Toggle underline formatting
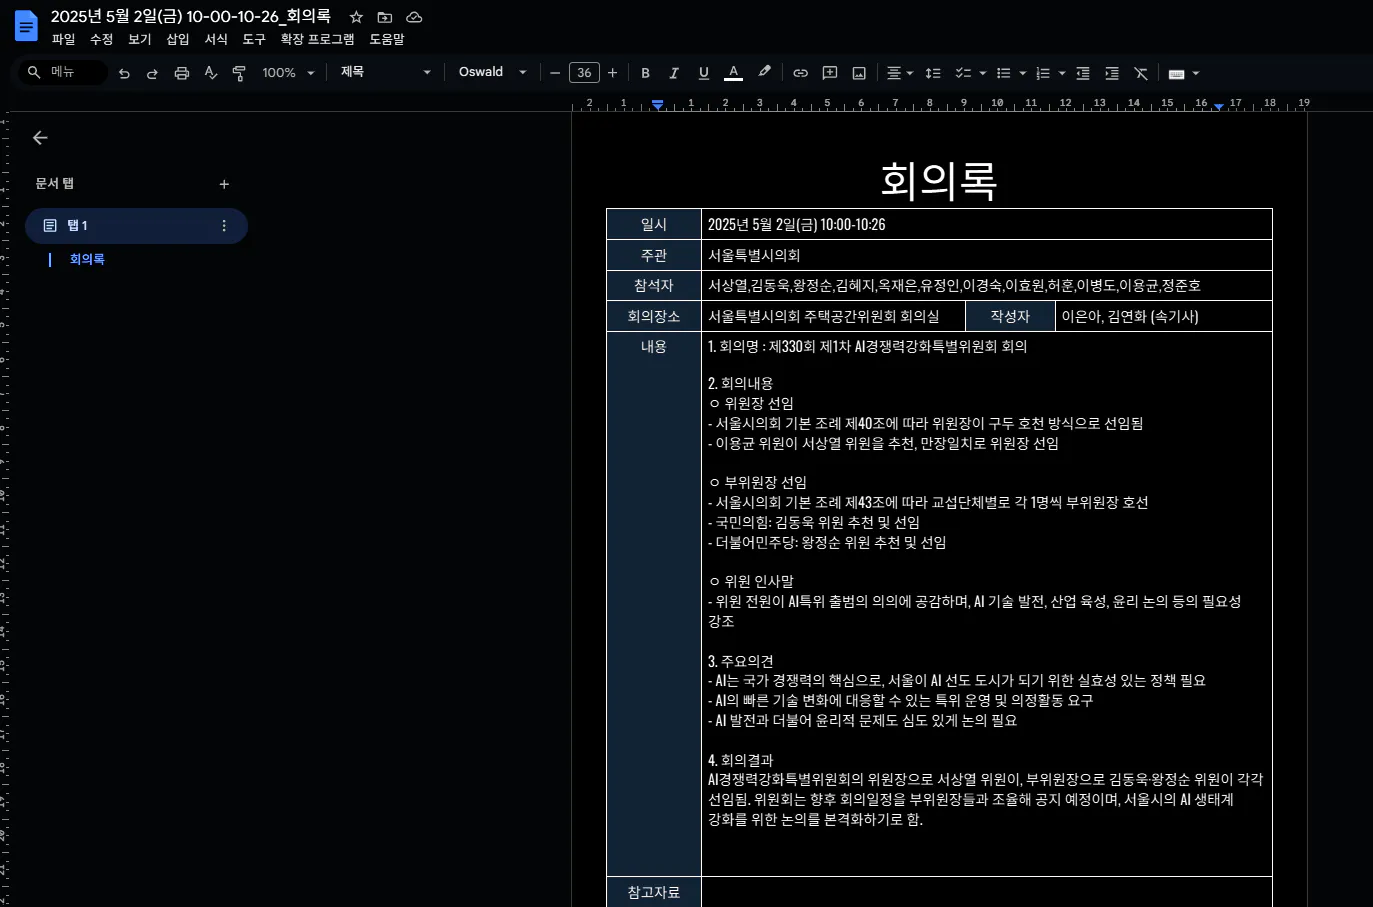Screen dimensions: 1373x907 click(703, 72)
